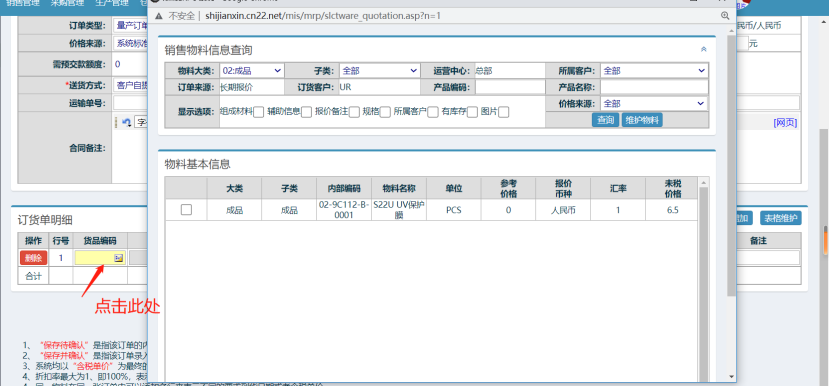Click the undo arrow icon in 合同备注 editor
The height and width of the screenshot is (386, 829).
pyautogui.click(x=127, y=122)
